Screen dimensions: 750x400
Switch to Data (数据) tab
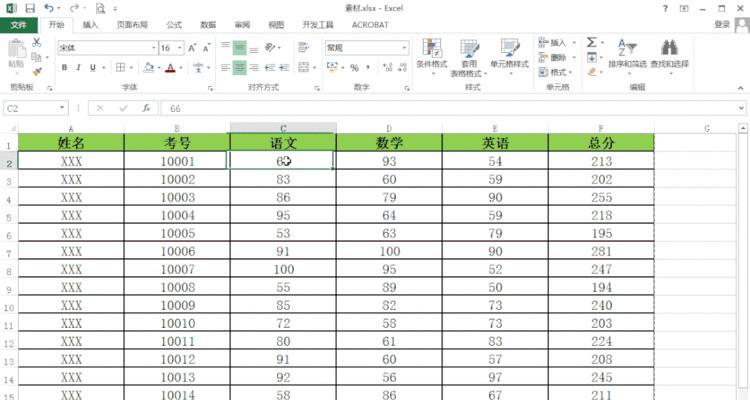(x=208, y=25)
